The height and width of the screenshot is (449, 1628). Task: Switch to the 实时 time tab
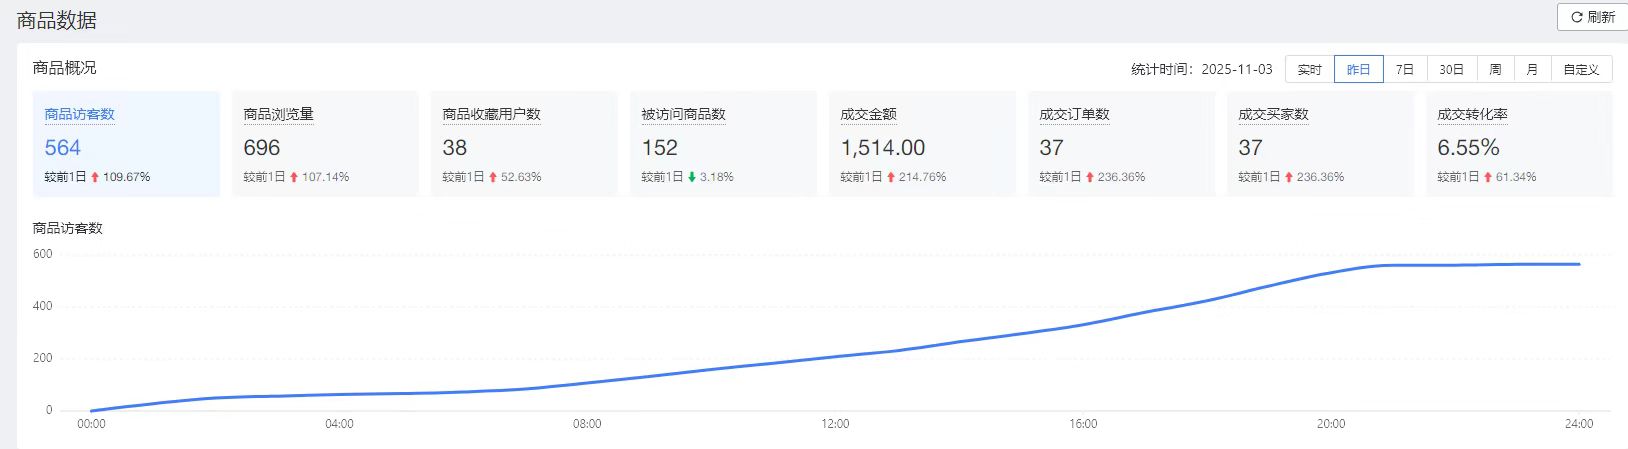(x=1309, y=69)
